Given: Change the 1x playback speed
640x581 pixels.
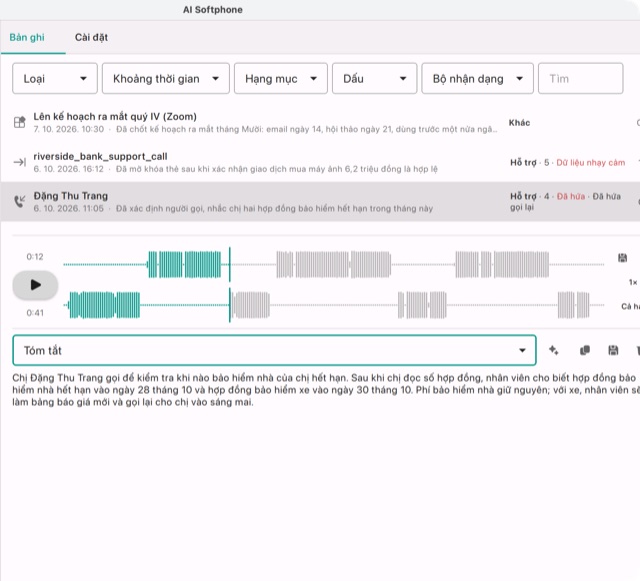Looking at the screenshot, I should [x=633, y=282].
